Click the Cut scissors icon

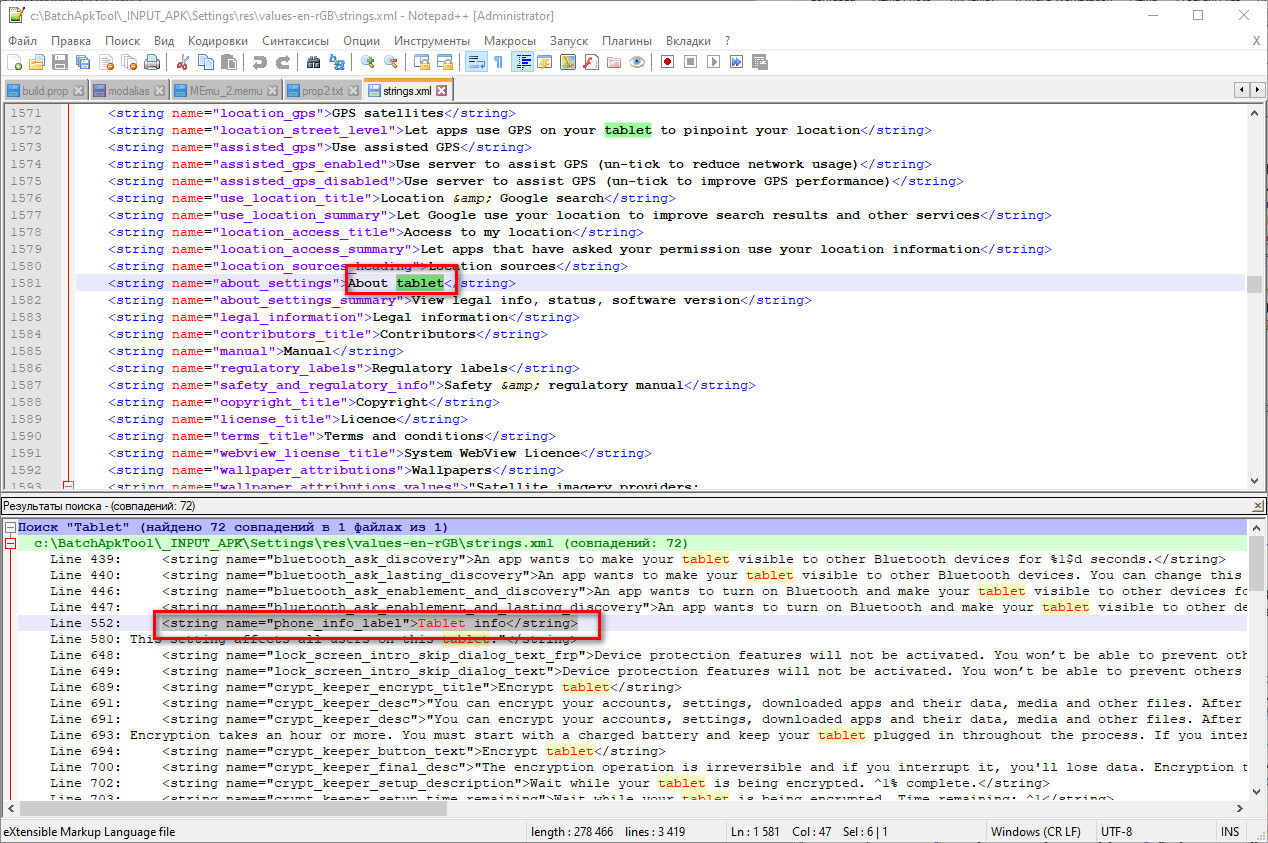click(x=183, y=62)
